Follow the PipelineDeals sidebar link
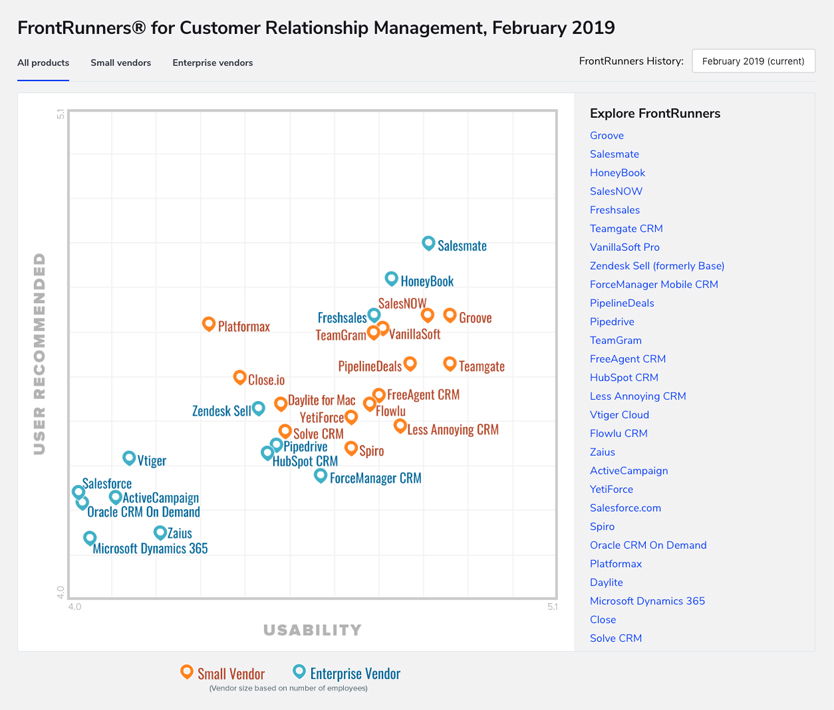The image size is (834, 710). pos(622,303)
